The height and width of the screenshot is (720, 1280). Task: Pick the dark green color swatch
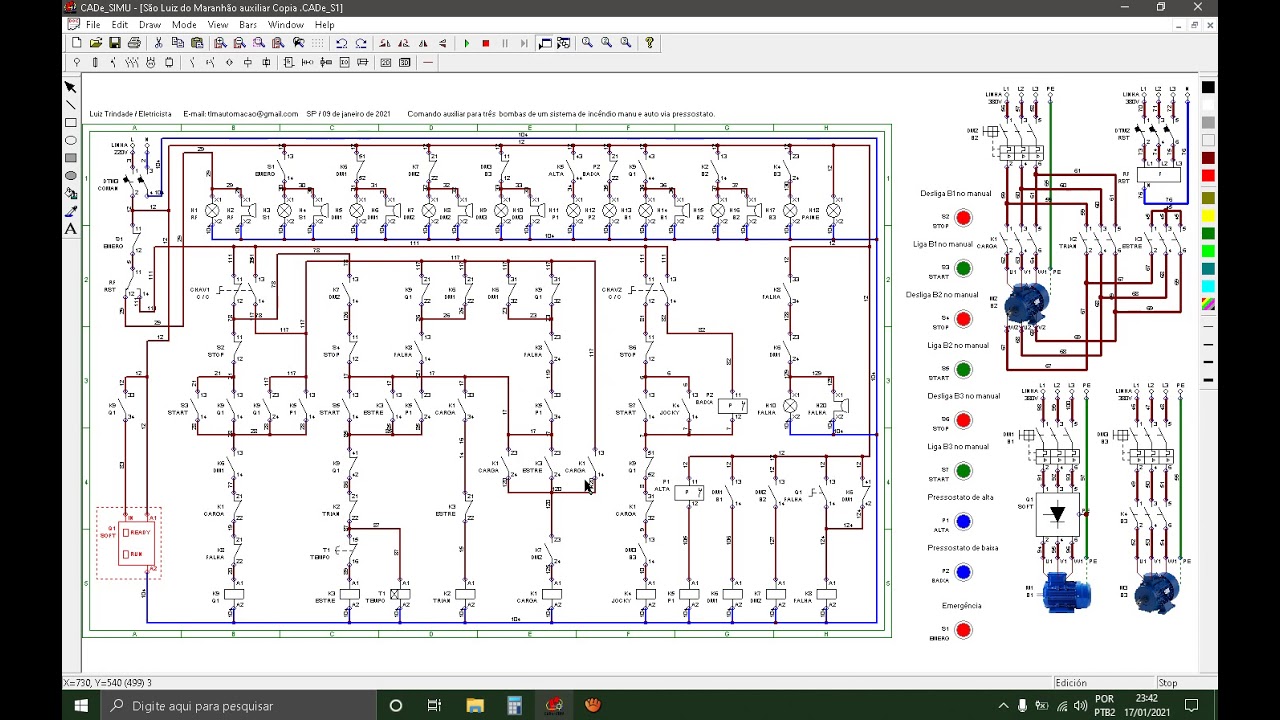pyautogui.click(x=1208, y=234)
